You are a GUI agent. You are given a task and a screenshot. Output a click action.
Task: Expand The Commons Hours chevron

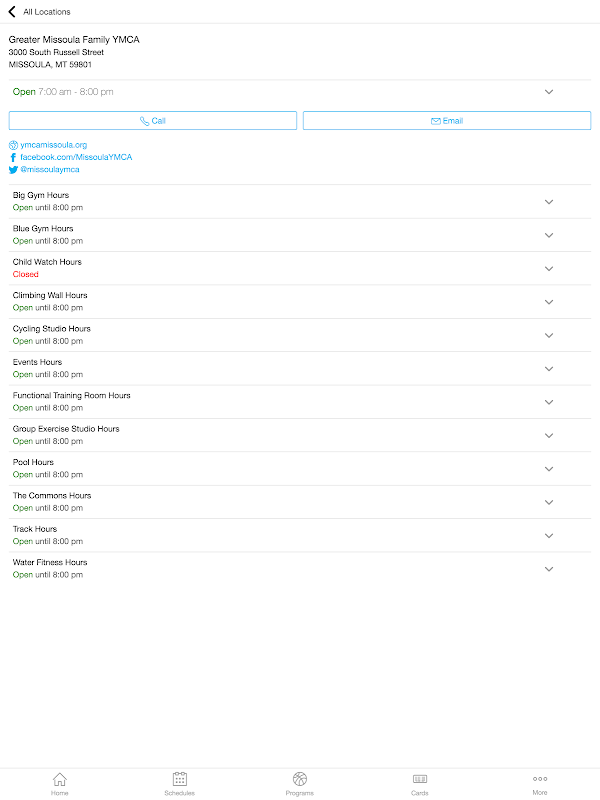(549, 503)
